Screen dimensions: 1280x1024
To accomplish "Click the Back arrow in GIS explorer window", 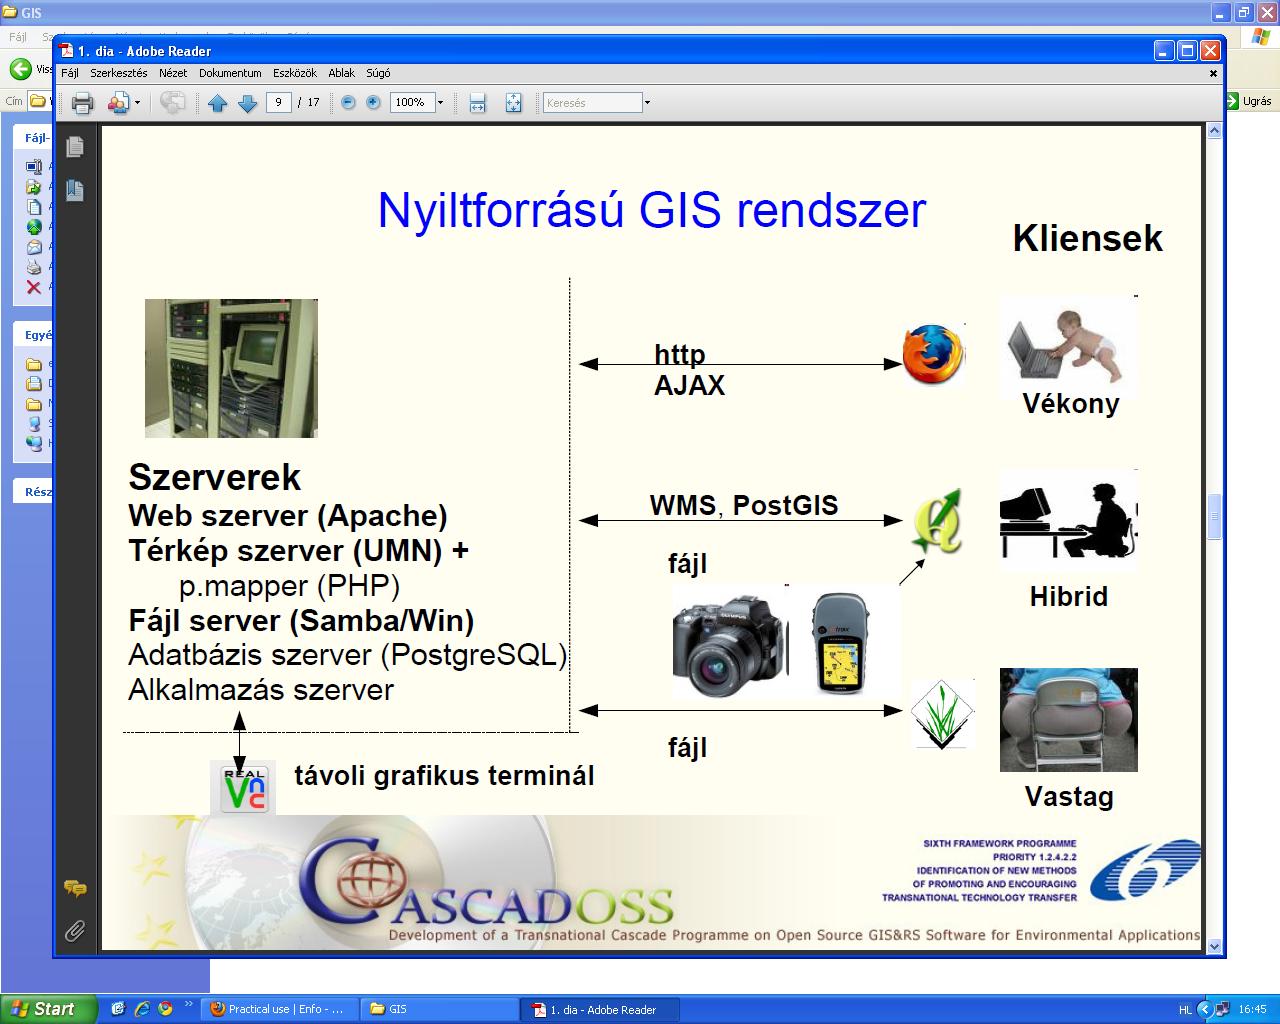I will click(20, 69).
